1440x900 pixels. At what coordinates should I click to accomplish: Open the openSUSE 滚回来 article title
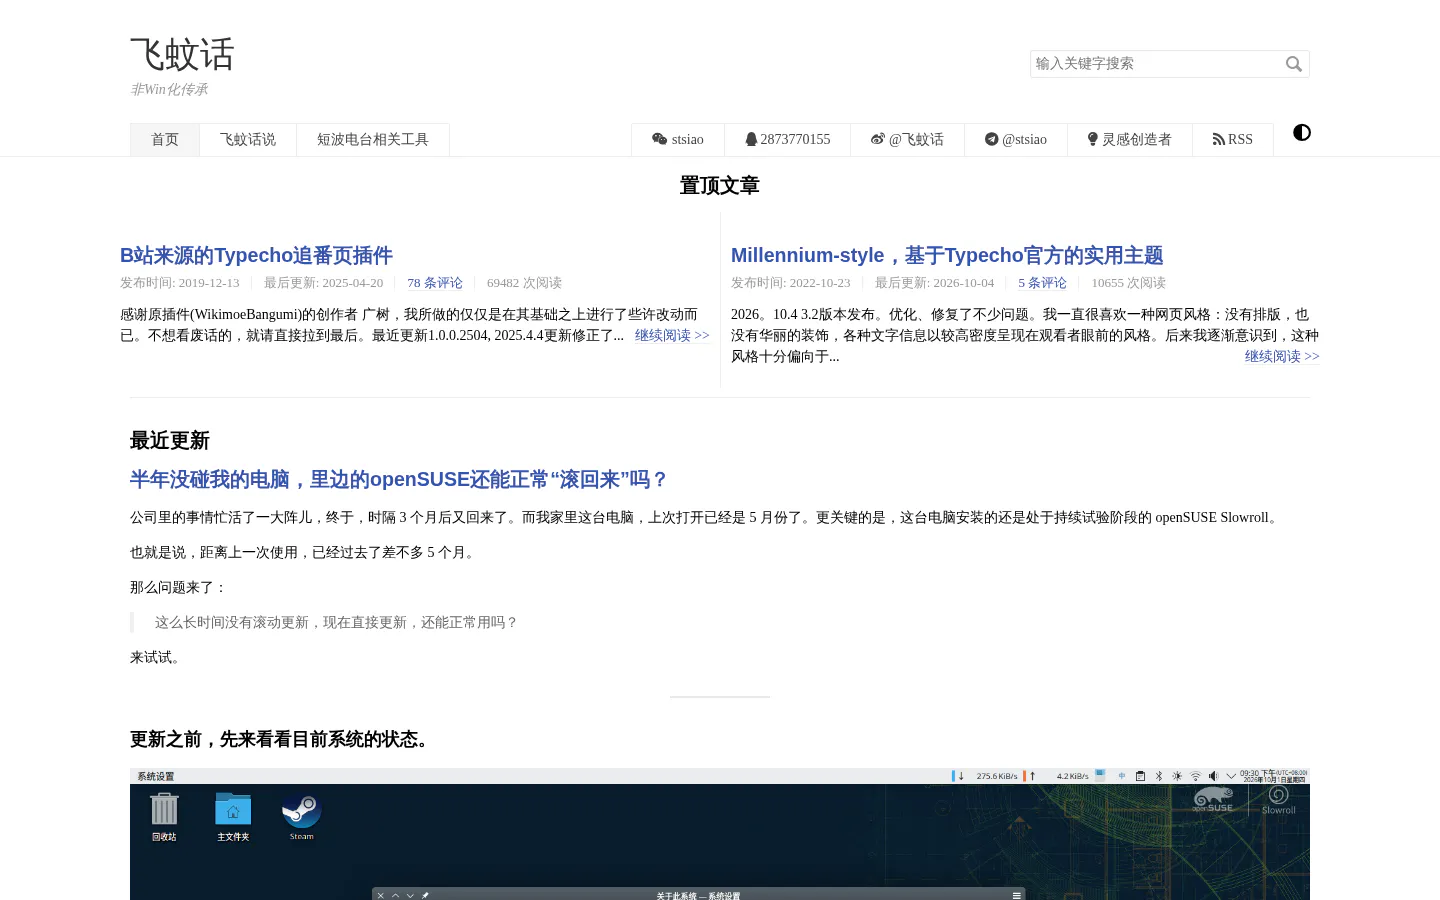tap(399, 479)
